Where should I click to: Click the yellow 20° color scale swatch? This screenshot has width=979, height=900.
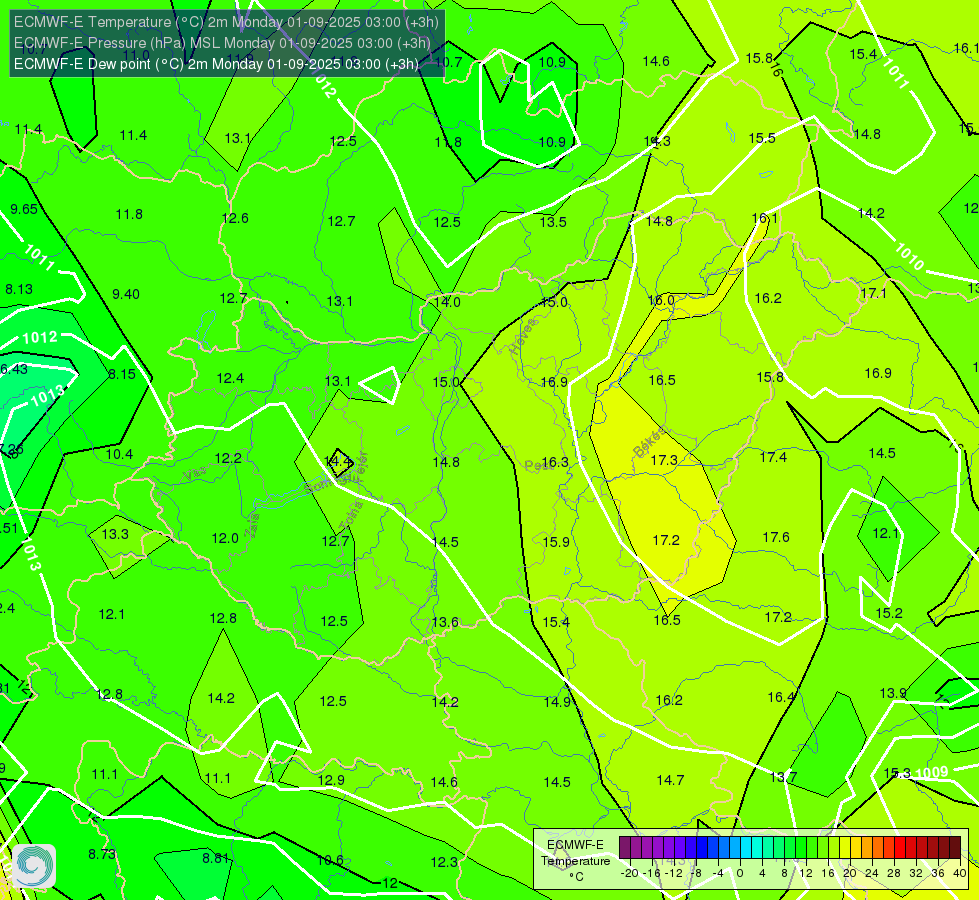[845, 848]
